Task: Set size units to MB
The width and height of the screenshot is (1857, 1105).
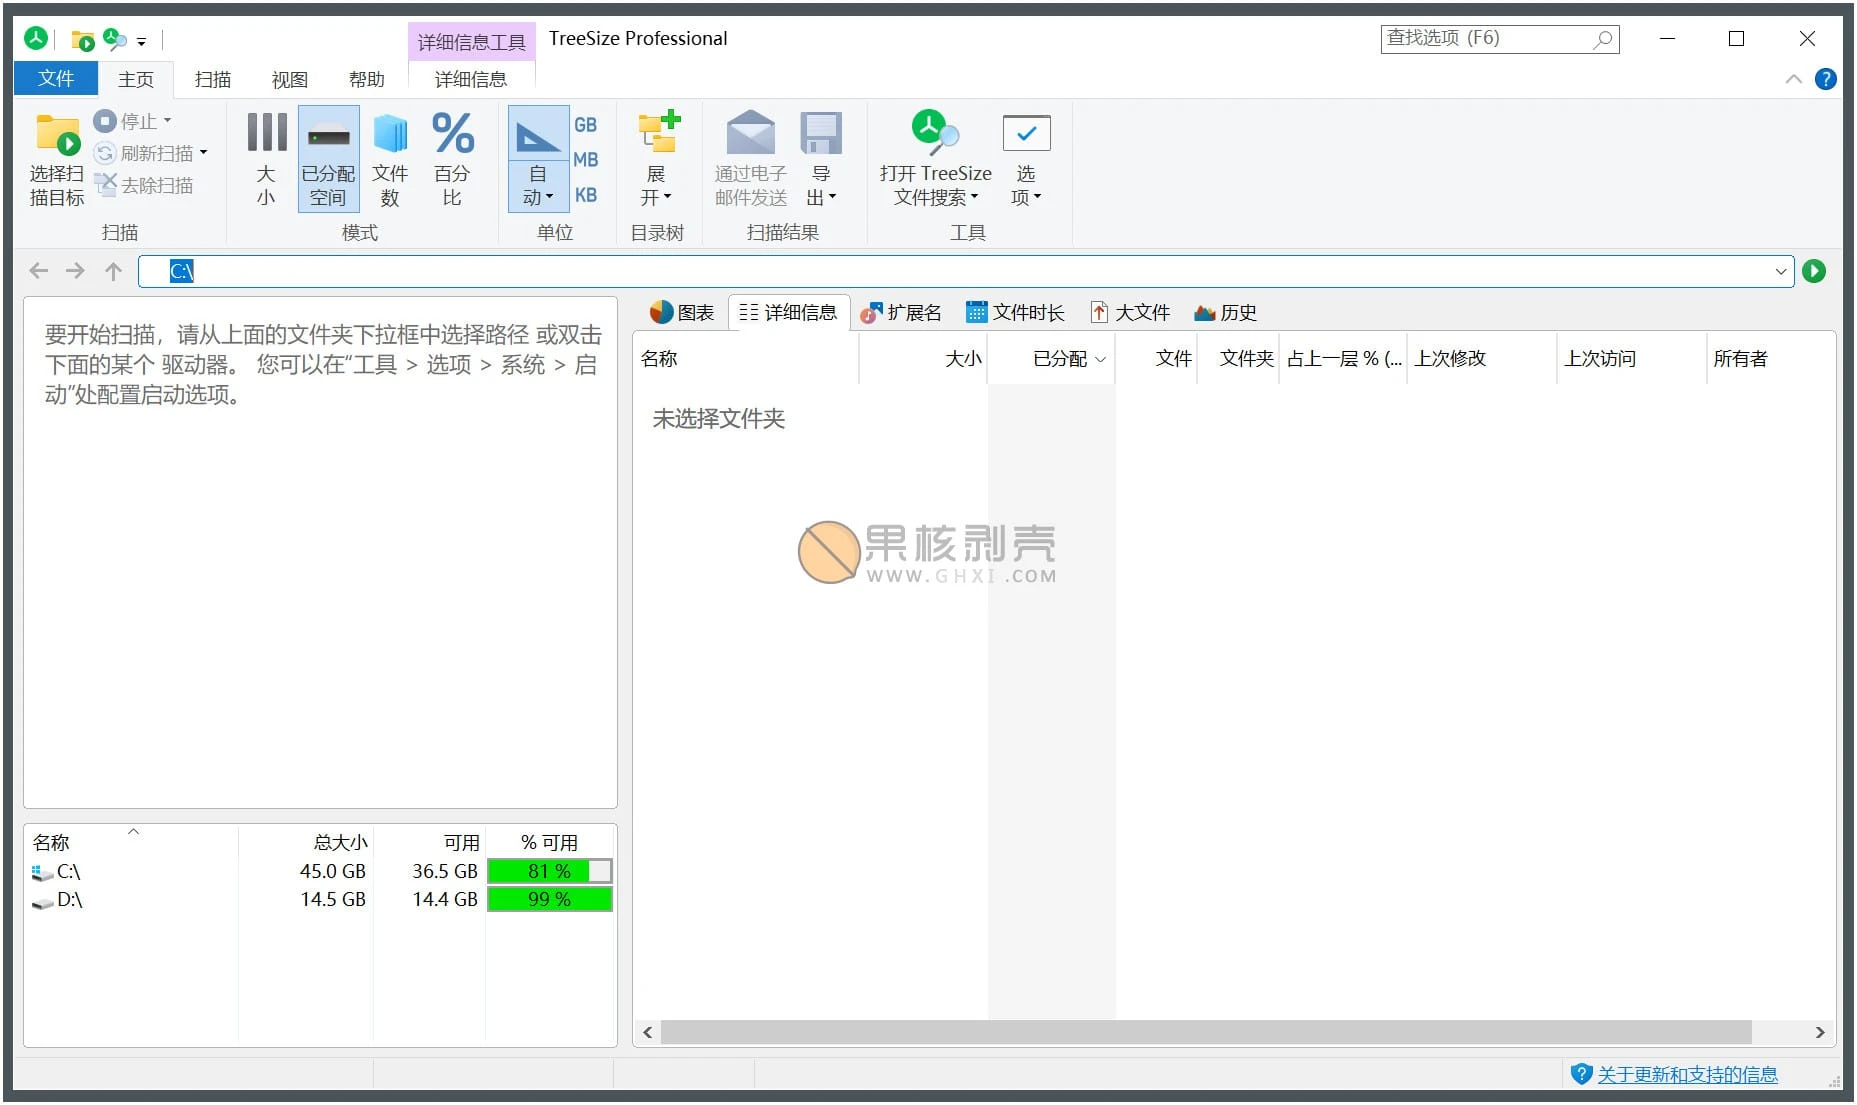Action: point(587,158)
